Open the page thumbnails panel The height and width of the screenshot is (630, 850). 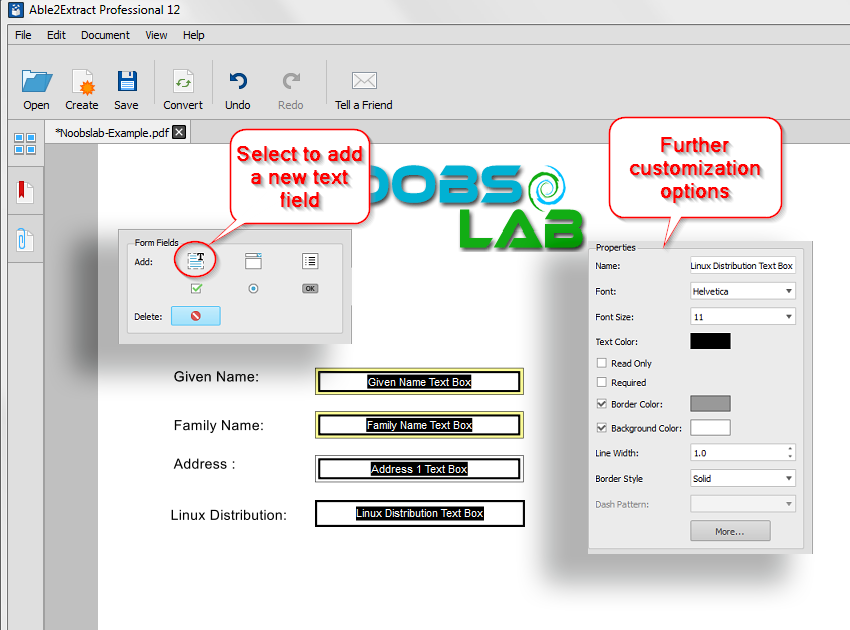coord(25,143)
